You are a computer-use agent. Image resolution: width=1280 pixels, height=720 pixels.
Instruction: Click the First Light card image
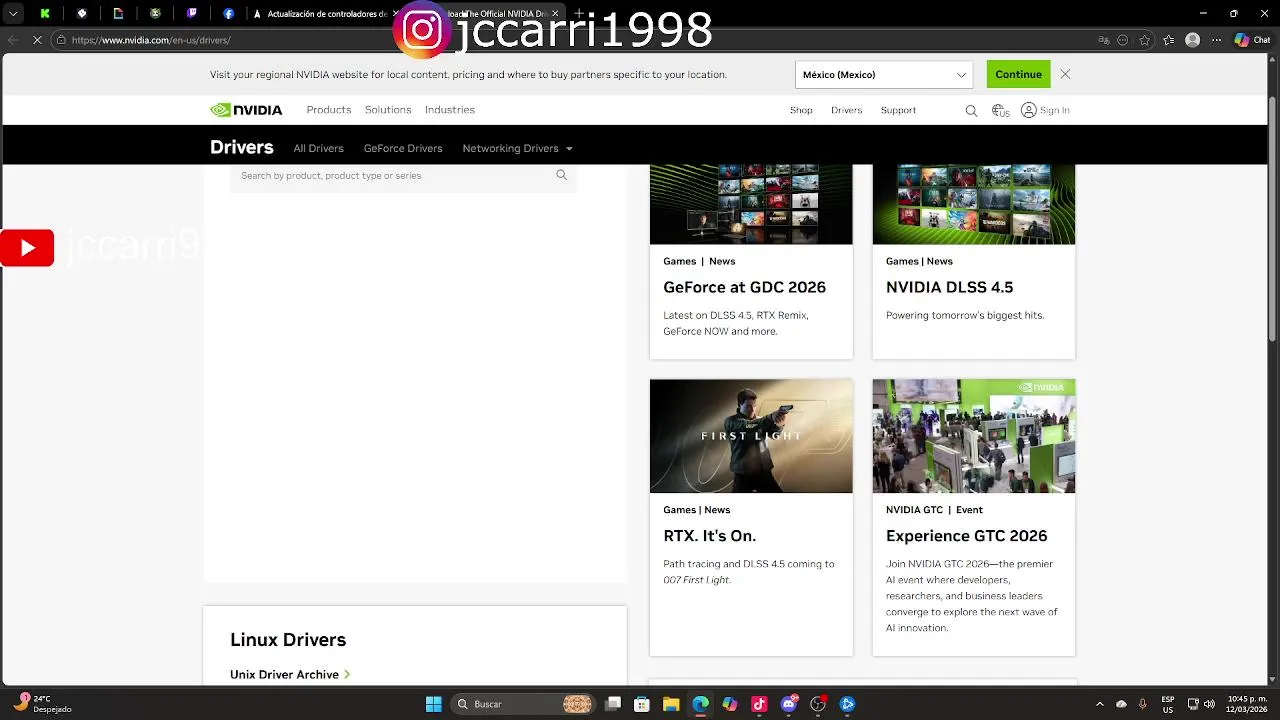(x=751, y=436)
